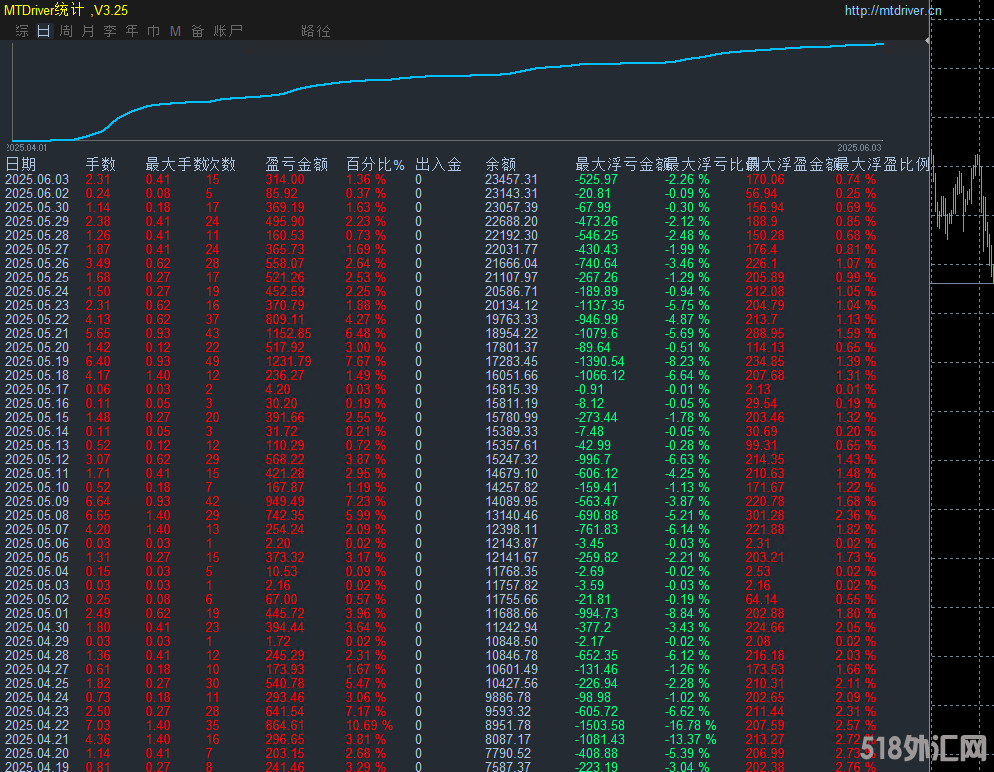The image size is (994, 772).
Task: Click the 最大手数 column header
Action: 176,165
